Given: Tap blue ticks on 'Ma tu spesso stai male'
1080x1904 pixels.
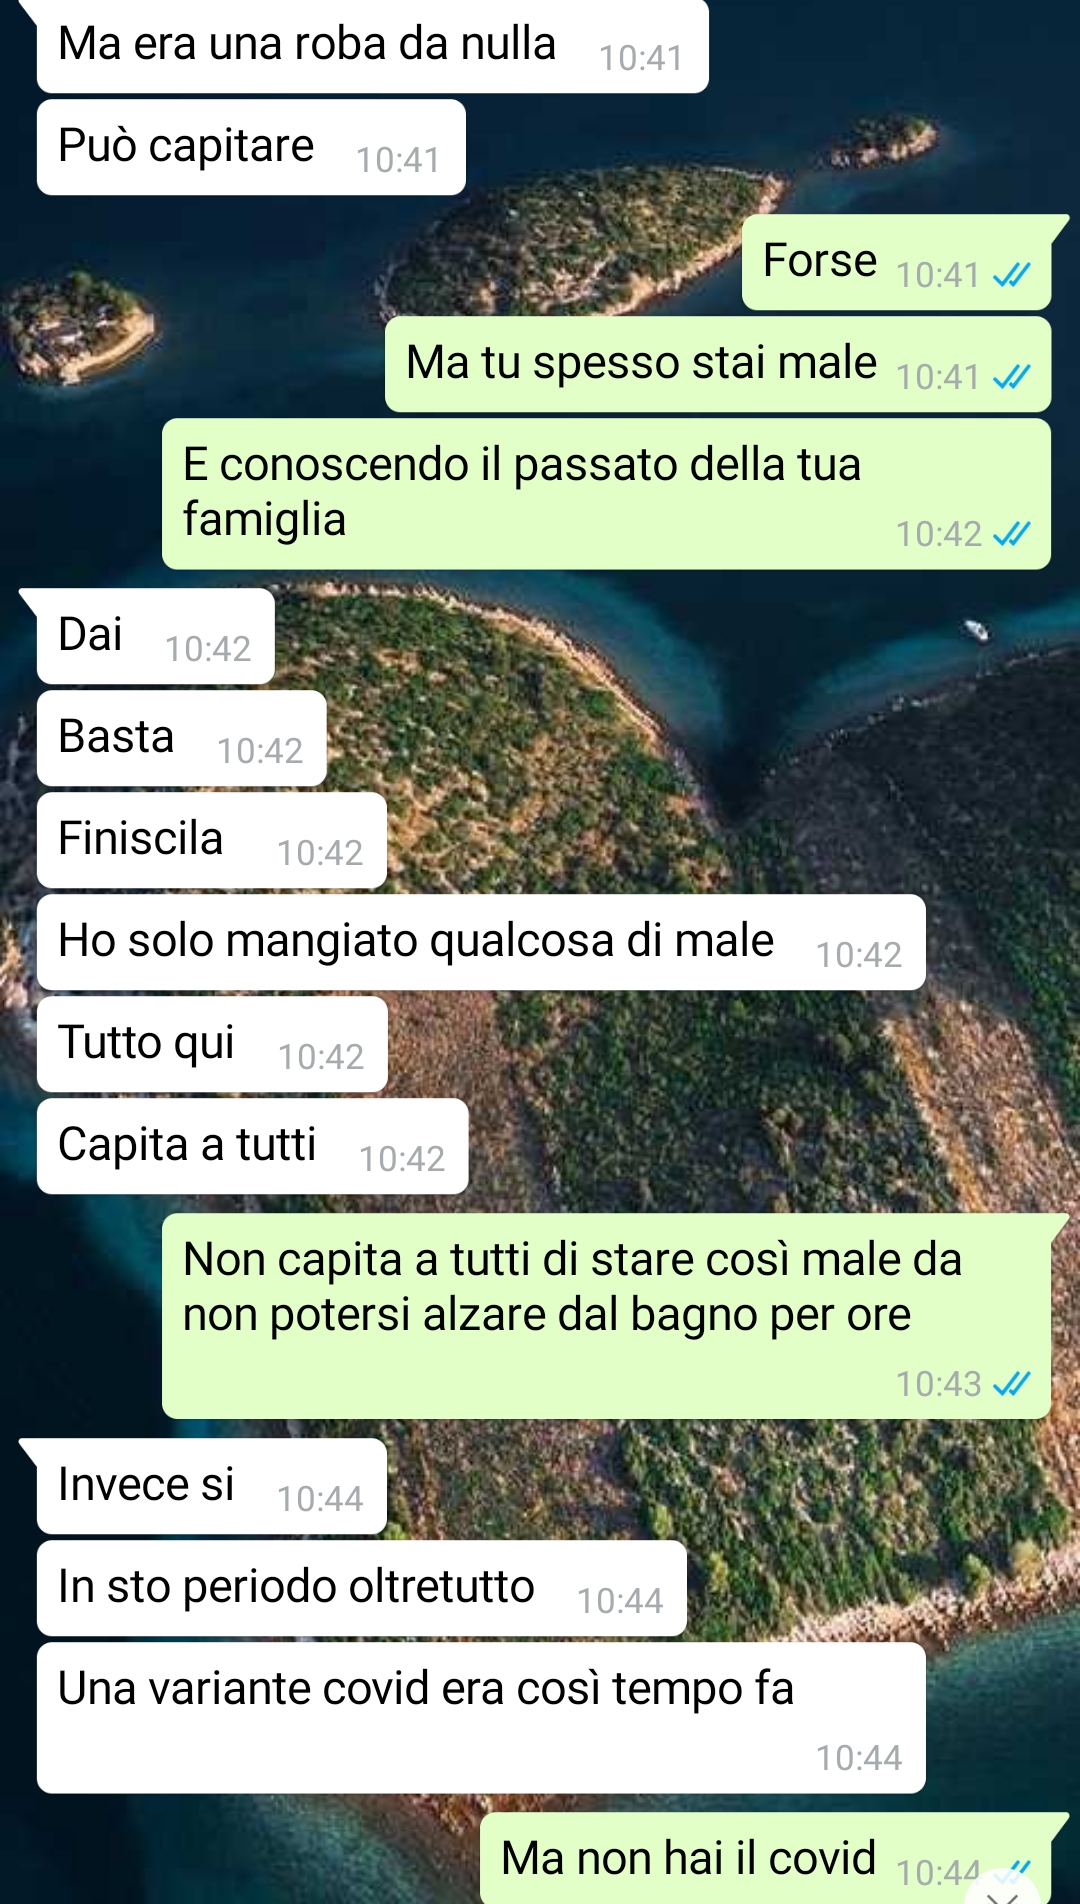Looking at the screenshot, I should tap(1012, 377).
